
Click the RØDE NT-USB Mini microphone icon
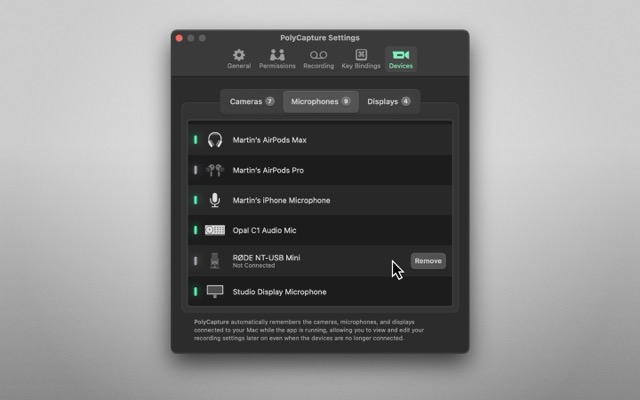tap(215, 261)
